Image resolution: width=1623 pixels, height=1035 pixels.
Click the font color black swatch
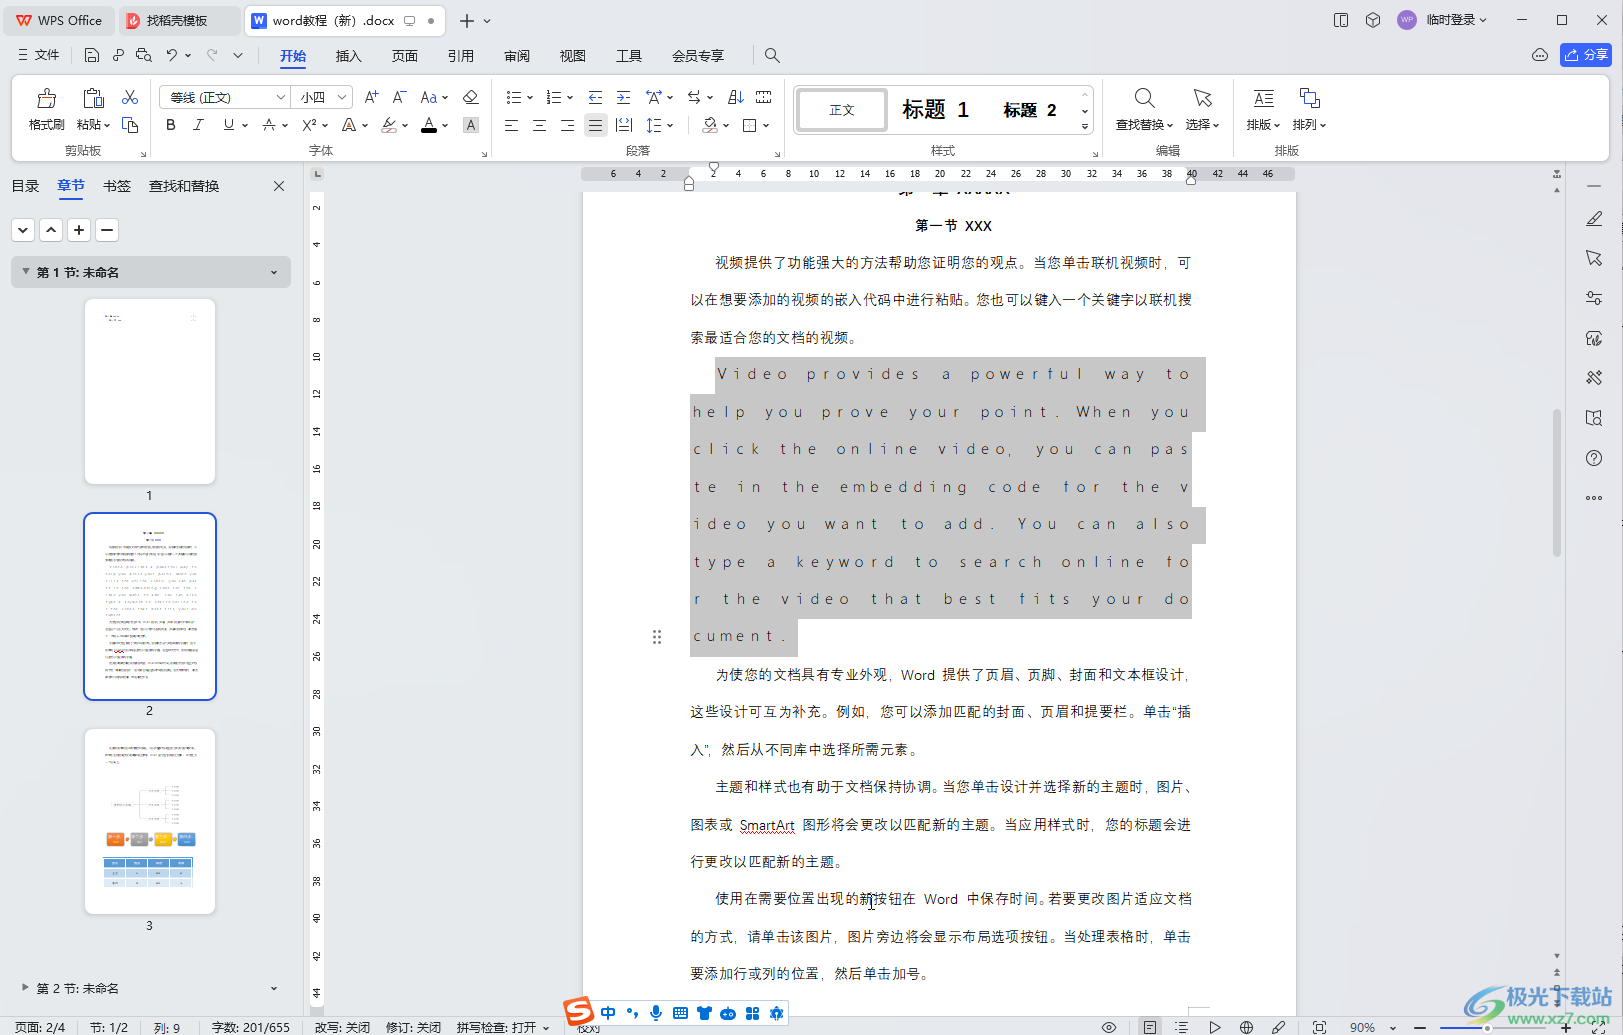point(429,125)
